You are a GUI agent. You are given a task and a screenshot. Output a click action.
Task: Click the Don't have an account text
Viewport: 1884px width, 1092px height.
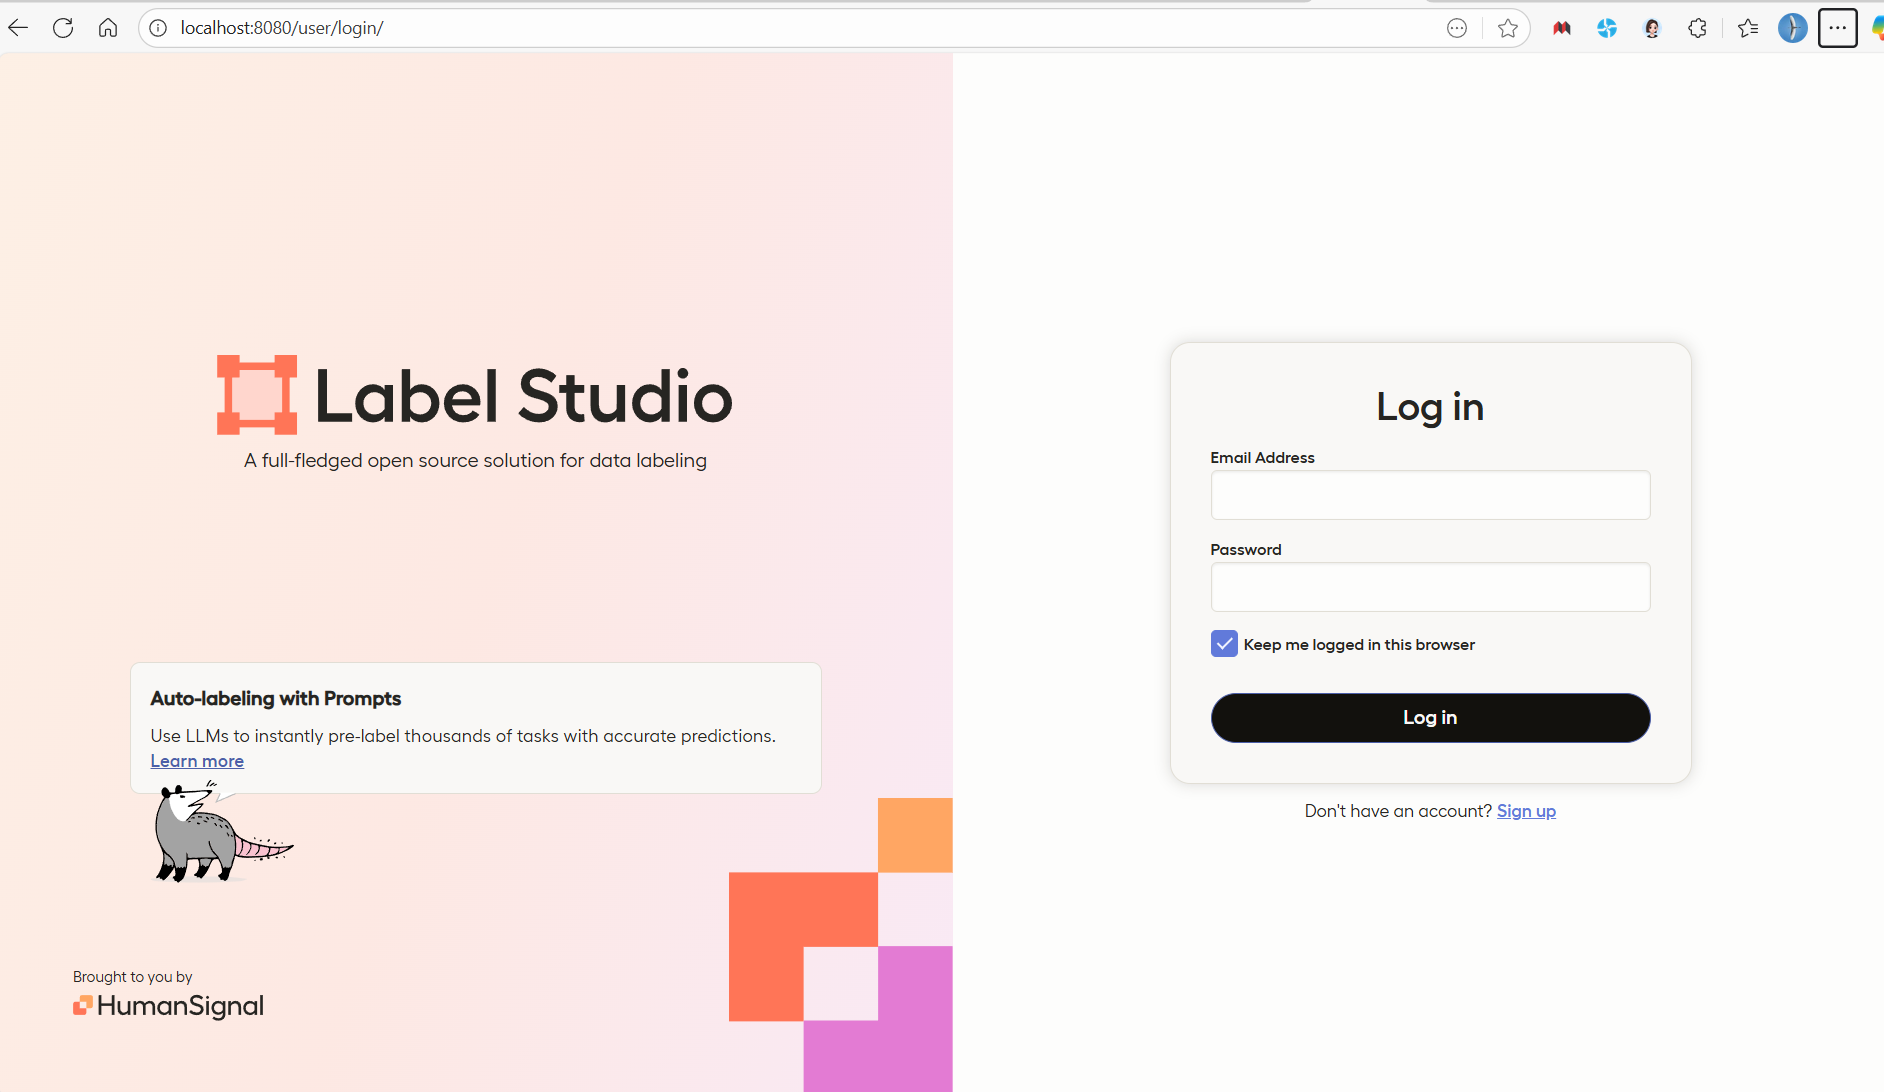pos(1398,811)
